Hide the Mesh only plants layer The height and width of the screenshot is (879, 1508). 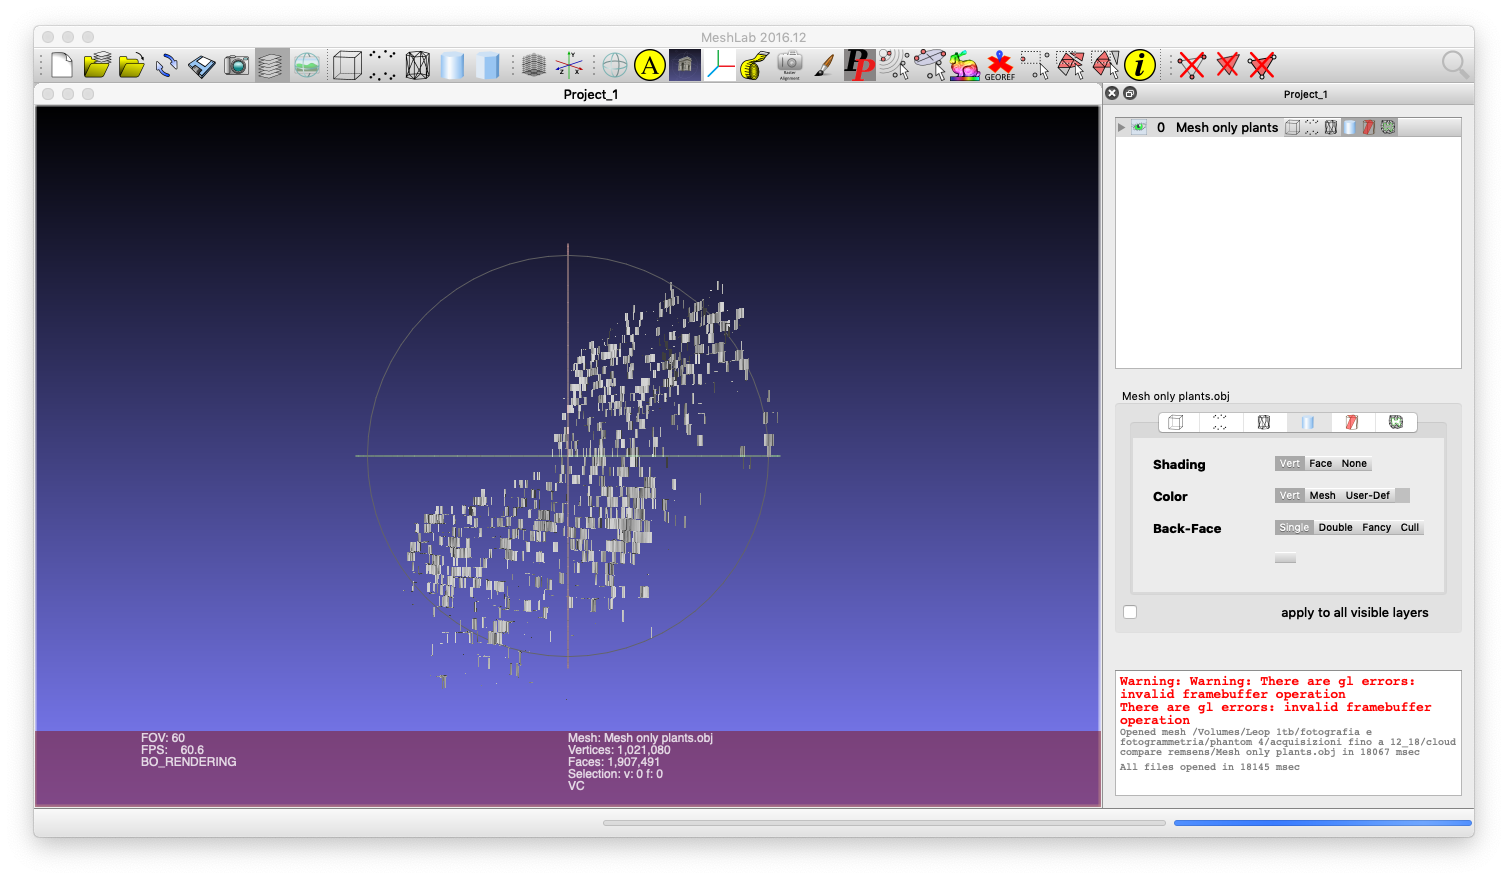[x=1140, y=127]
